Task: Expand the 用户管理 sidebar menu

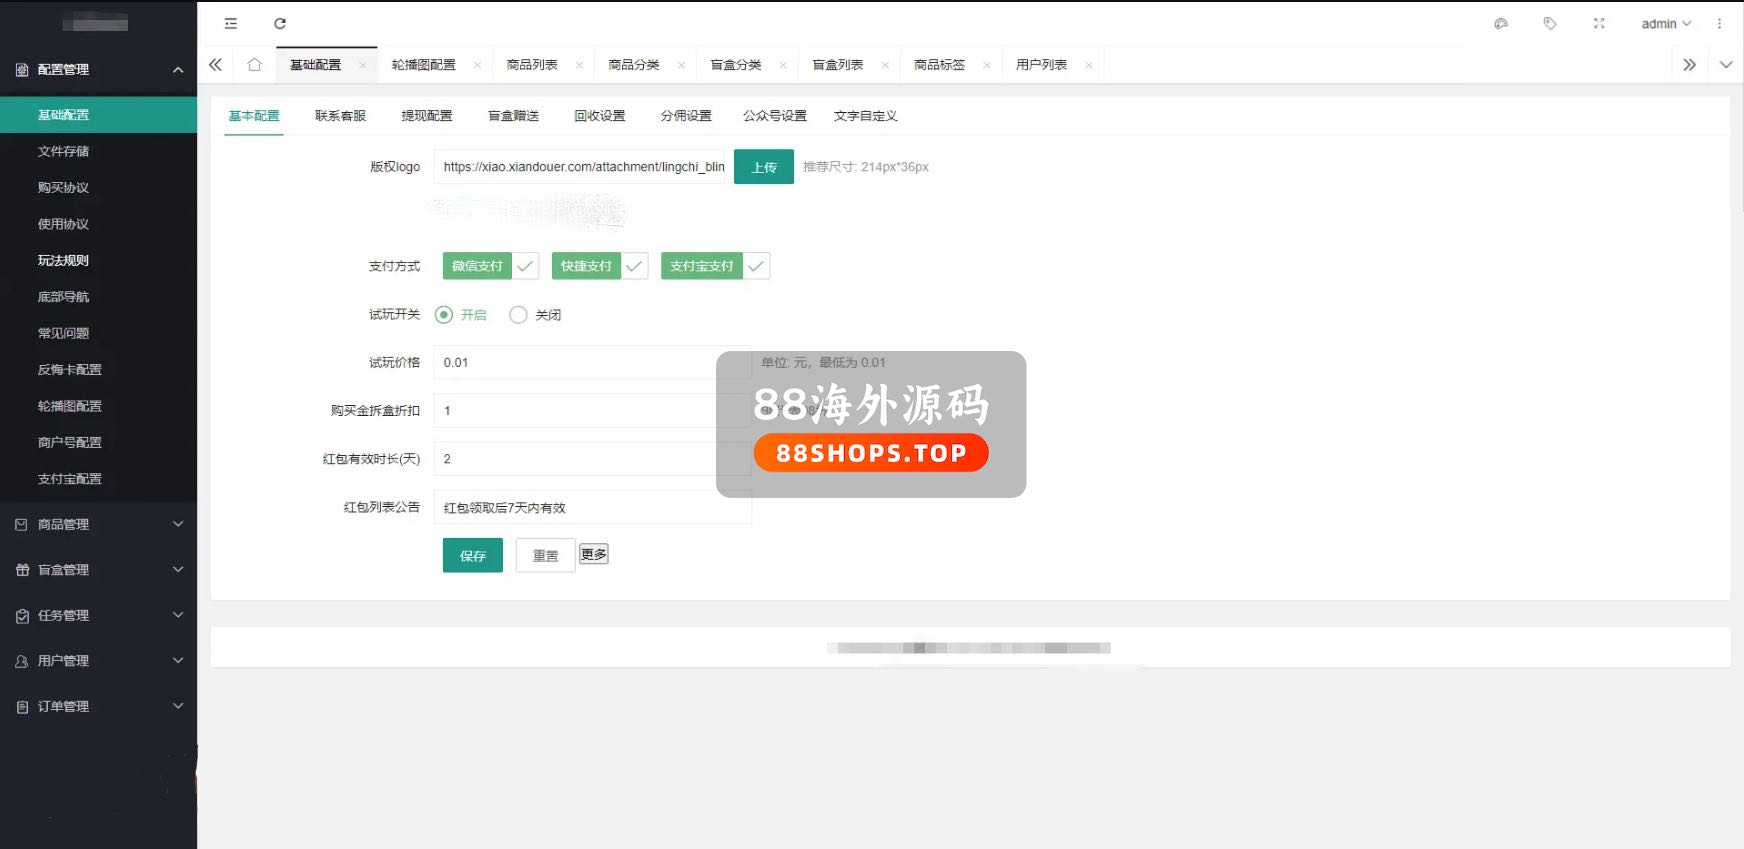Action: [x=98, y=661]
